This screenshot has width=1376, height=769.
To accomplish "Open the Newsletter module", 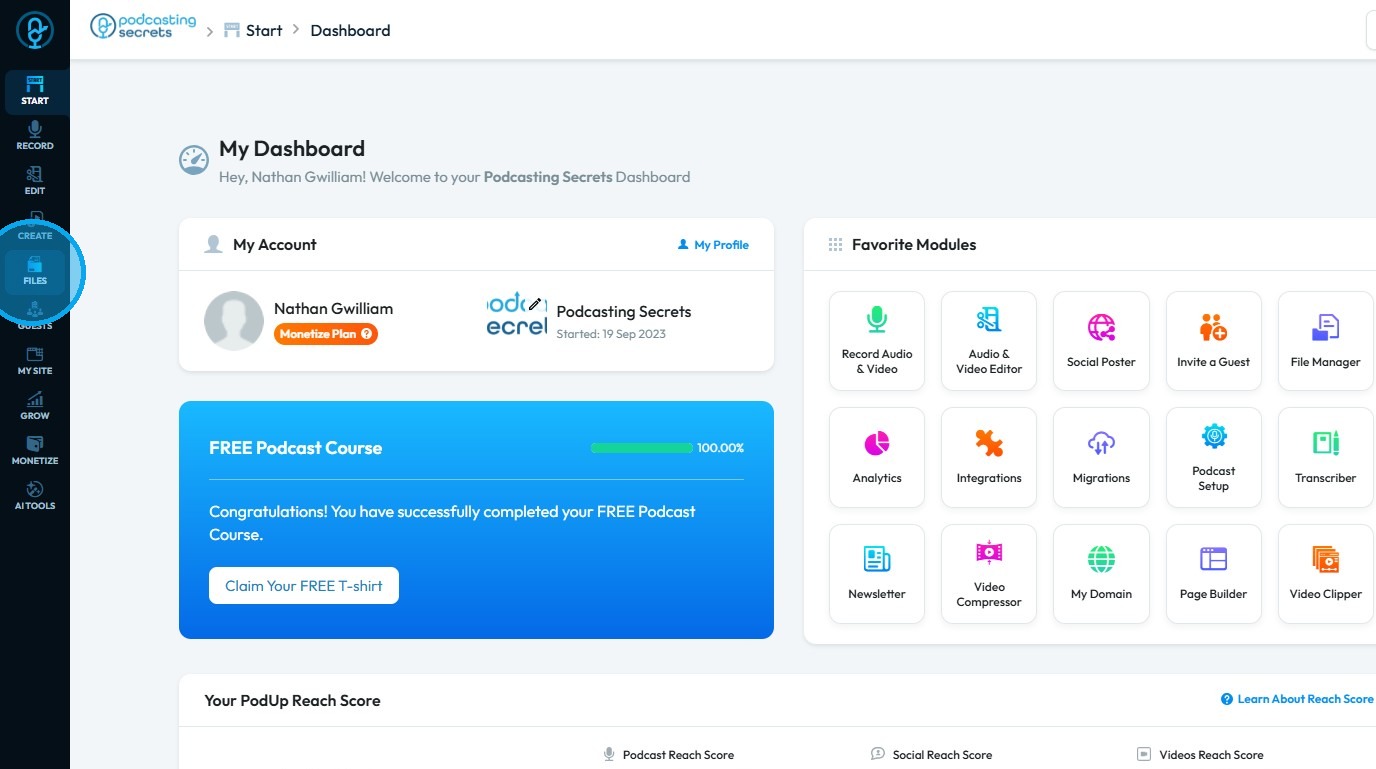I will [x=877, y=573].
